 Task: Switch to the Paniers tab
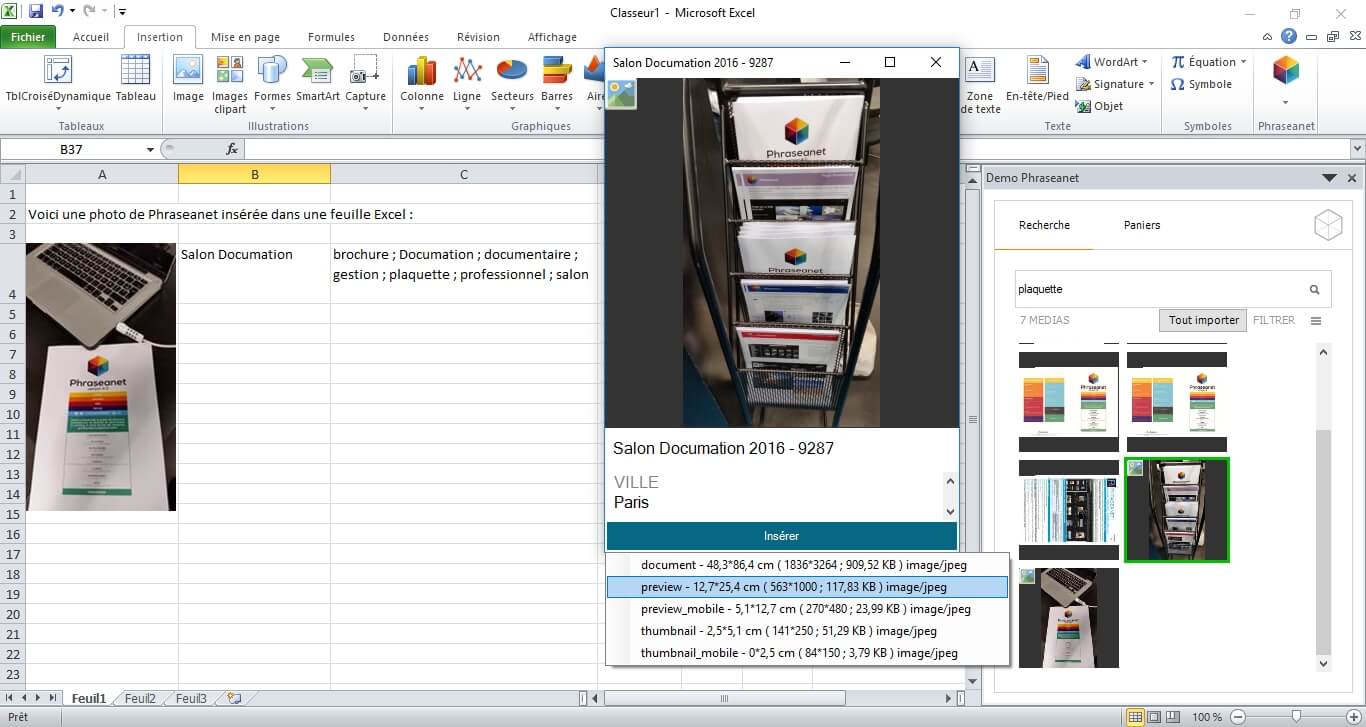(1142, 225)
